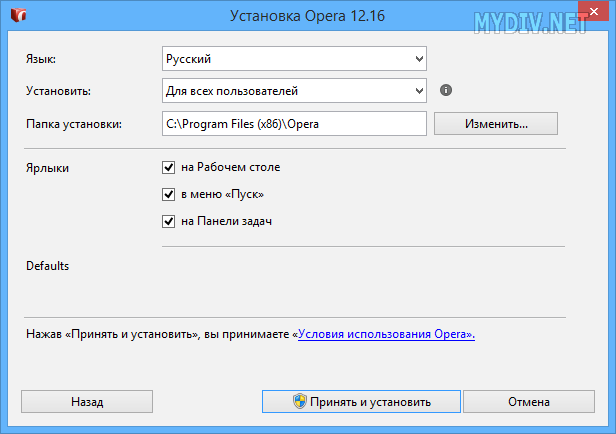Open the Установить users dropdown
616x434 pixels.
pyautogui.click(x=294, y=91)
